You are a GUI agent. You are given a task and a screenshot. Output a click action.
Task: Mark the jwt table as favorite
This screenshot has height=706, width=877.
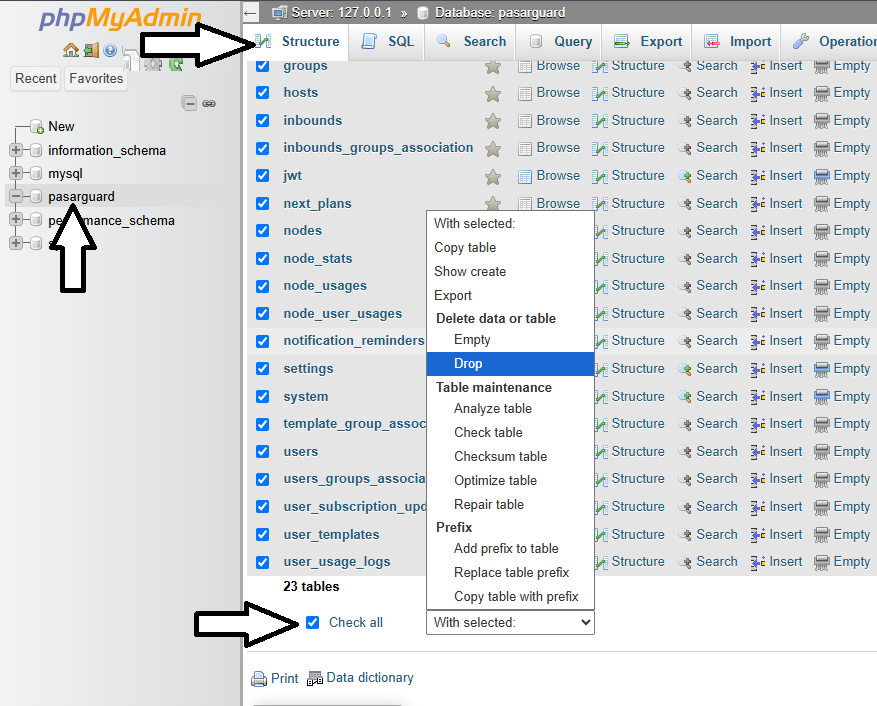click(x=492, y=175)
